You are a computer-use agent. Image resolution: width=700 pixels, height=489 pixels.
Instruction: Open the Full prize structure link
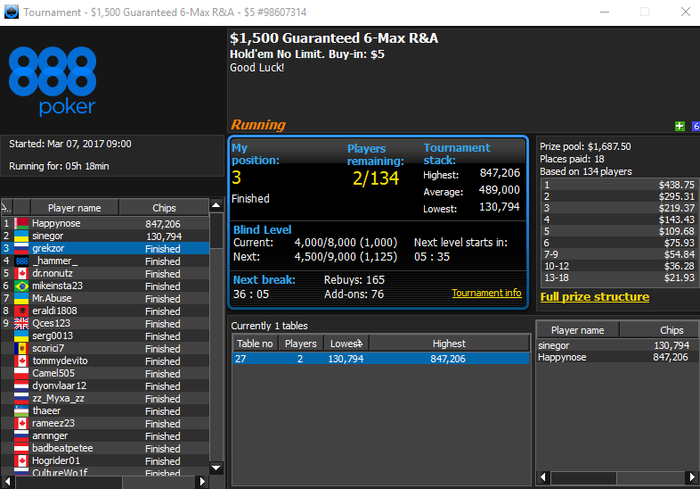coord(595,297)
